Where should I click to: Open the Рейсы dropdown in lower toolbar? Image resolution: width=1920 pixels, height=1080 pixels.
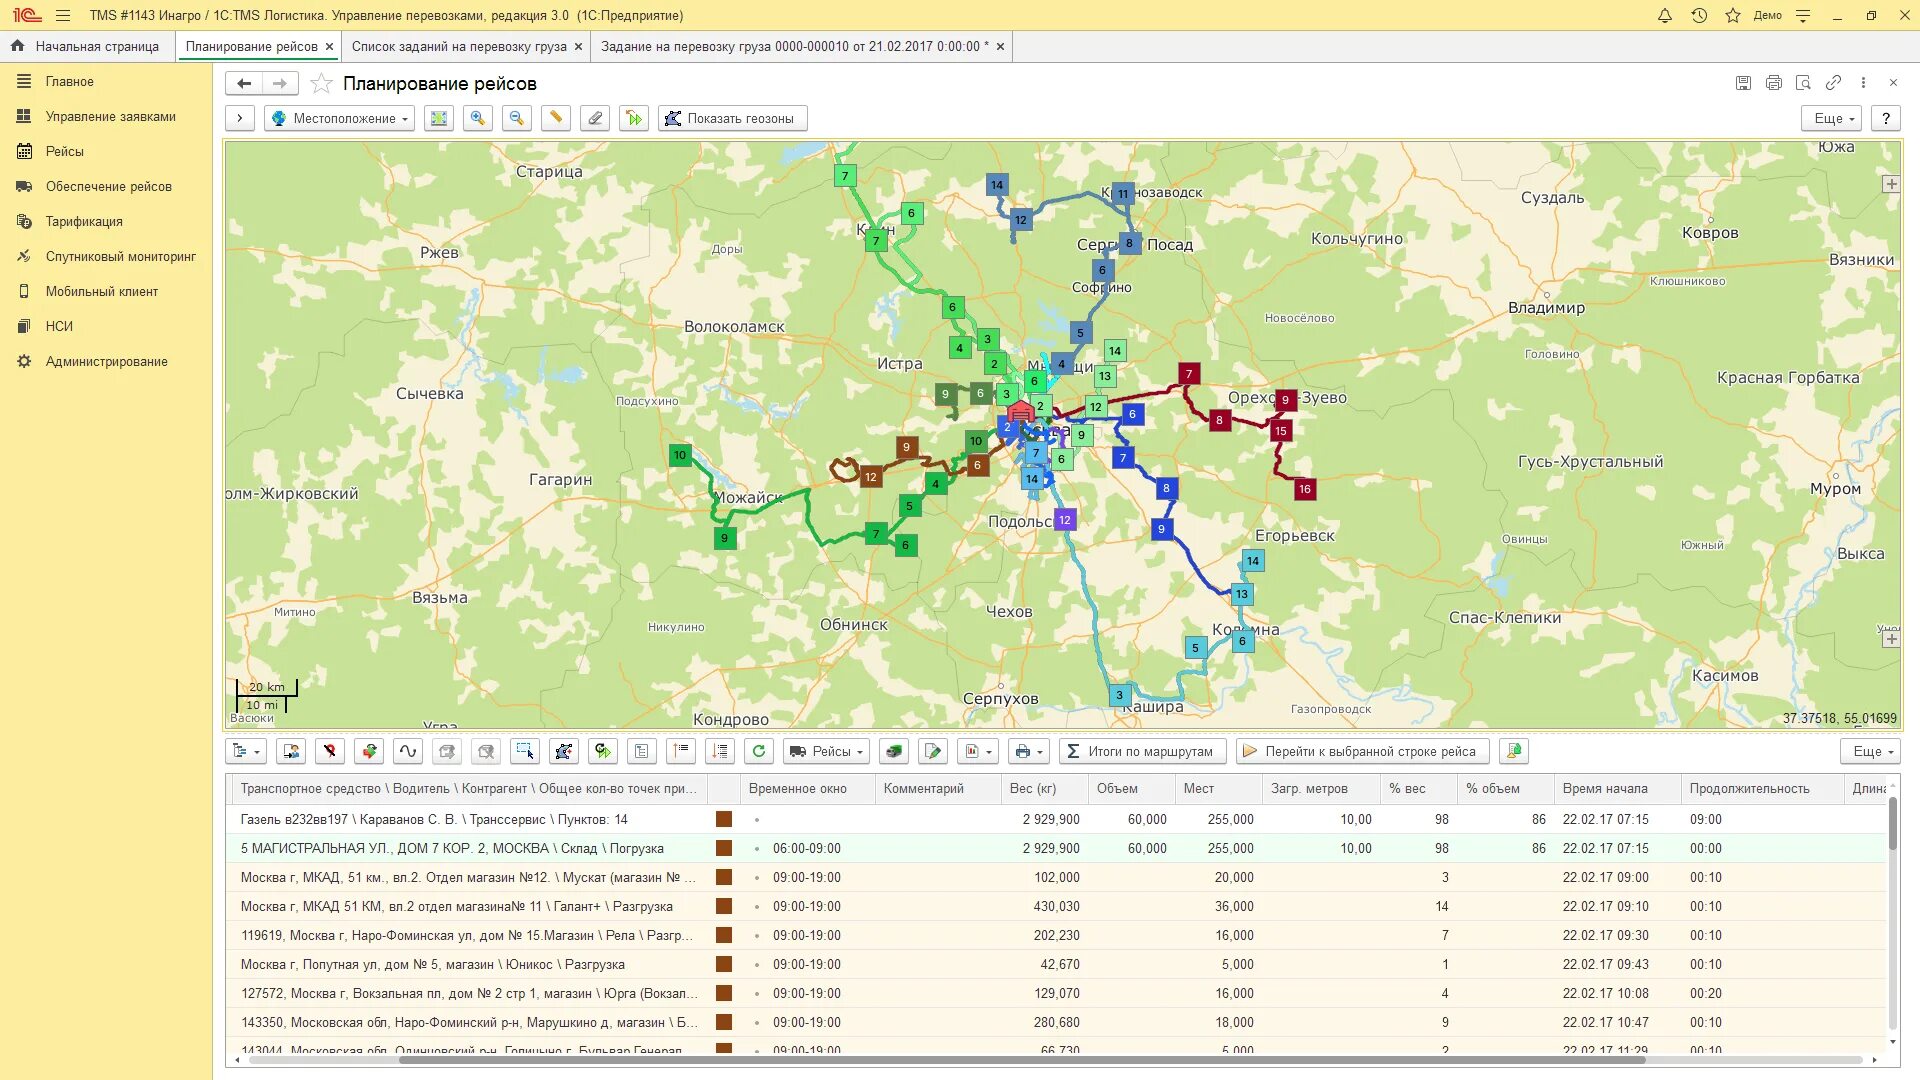[827, 751]
